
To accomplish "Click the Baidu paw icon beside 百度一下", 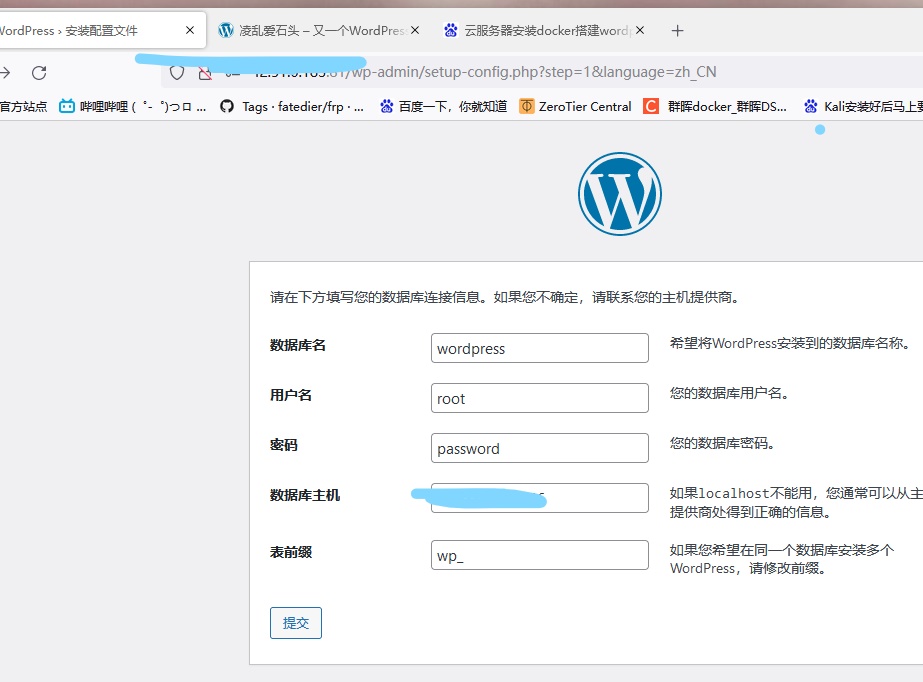I will [x=387, y=107].
